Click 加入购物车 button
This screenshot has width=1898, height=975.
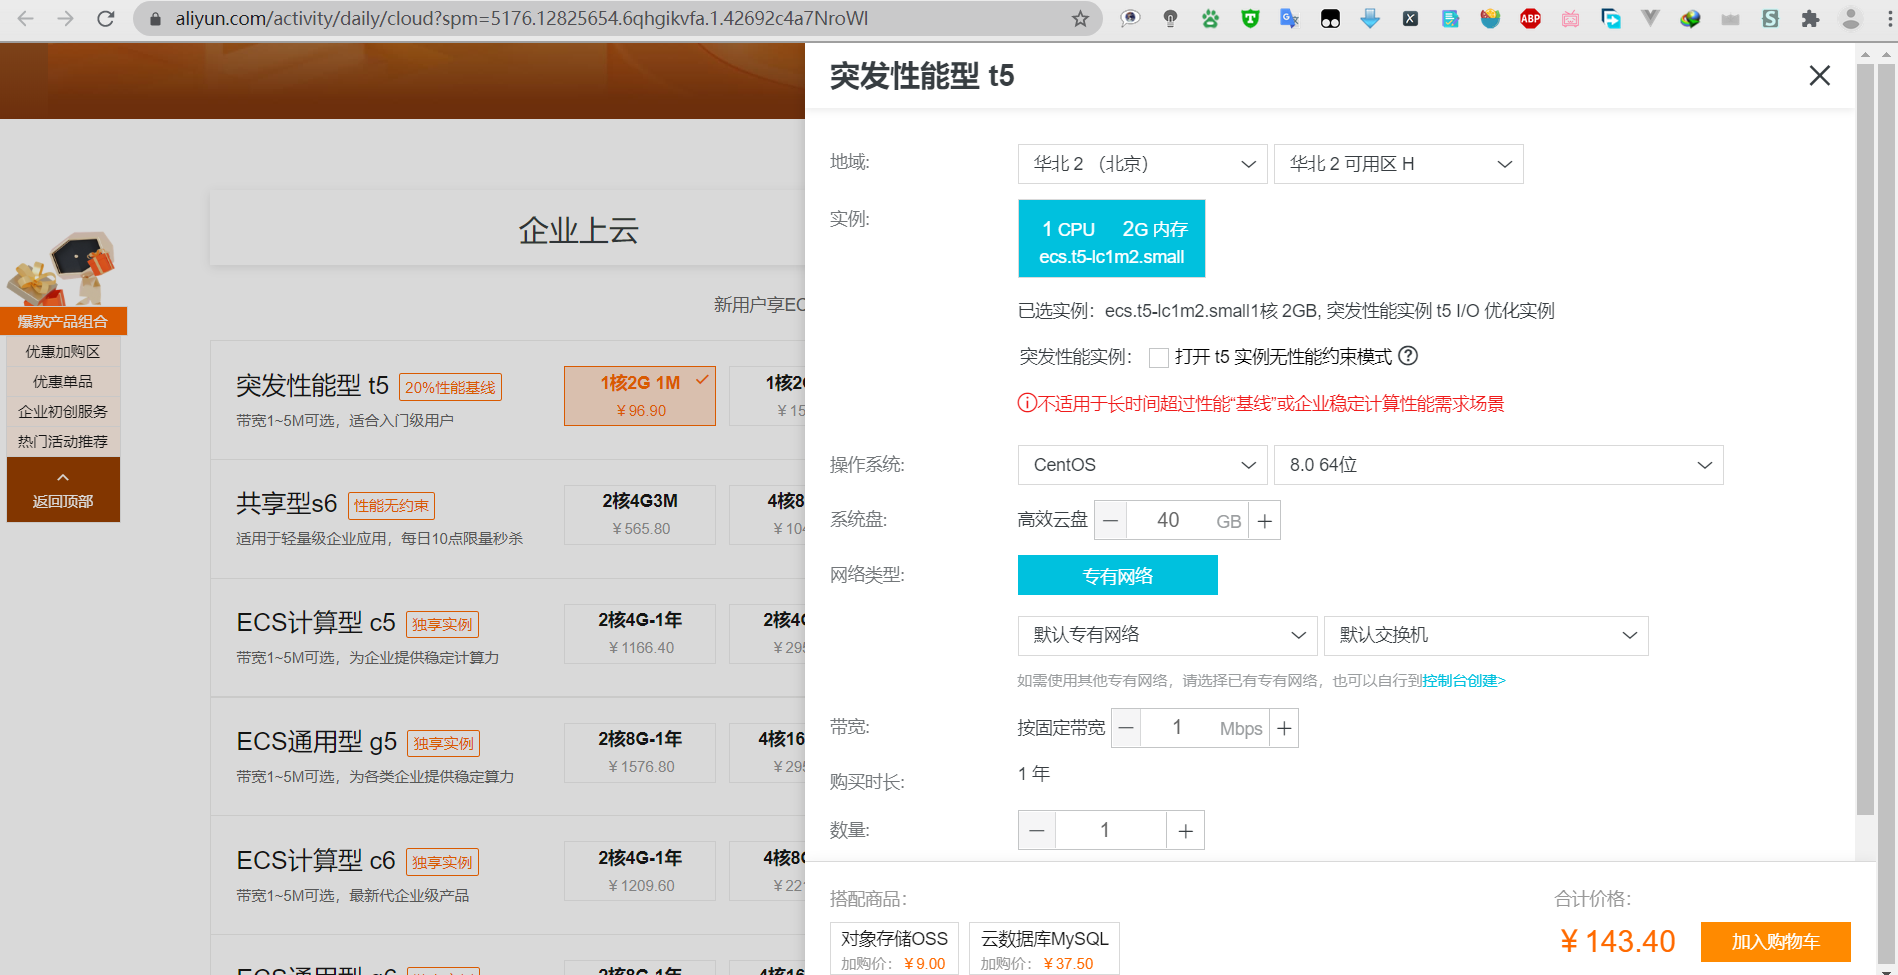(1776, 941)
